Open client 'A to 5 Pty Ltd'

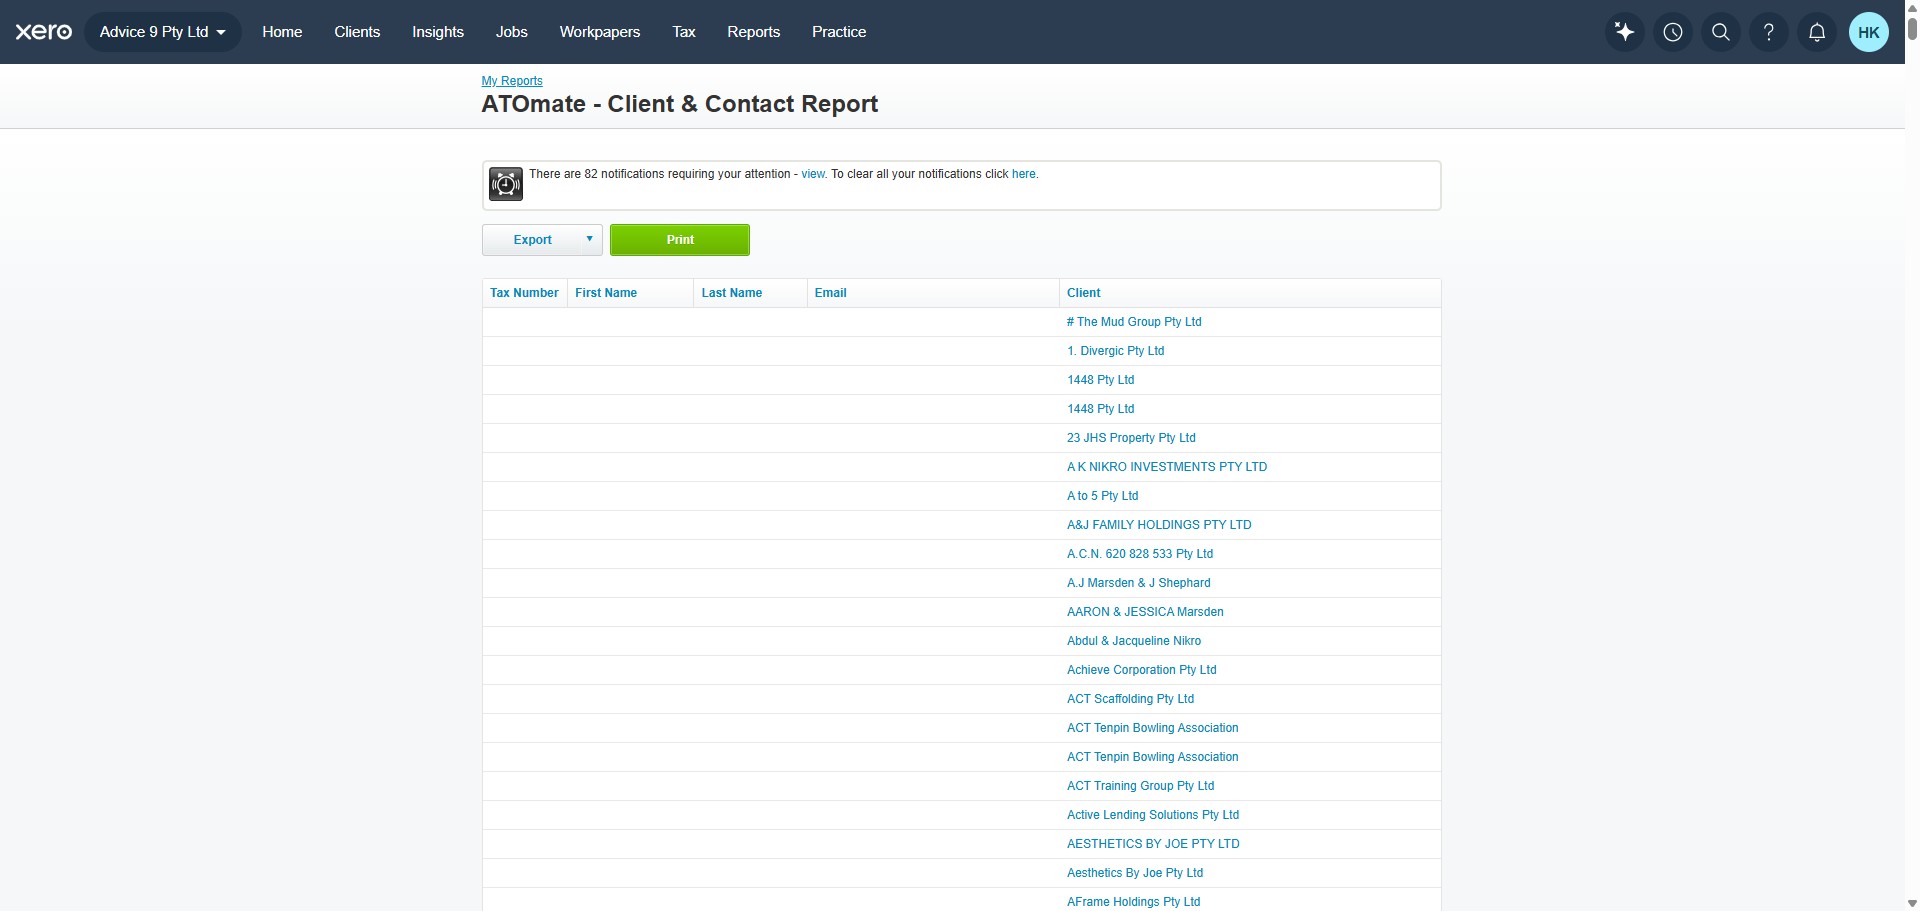[1103, 496]
